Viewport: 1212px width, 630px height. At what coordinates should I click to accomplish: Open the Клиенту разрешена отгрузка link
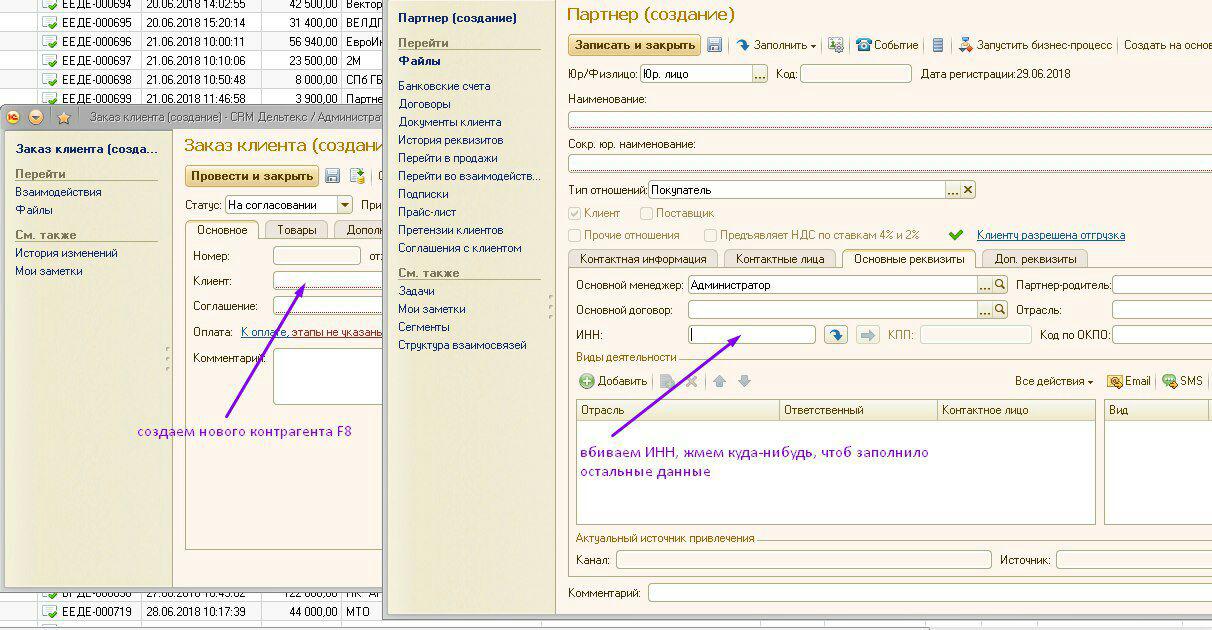coord(1050,235)
